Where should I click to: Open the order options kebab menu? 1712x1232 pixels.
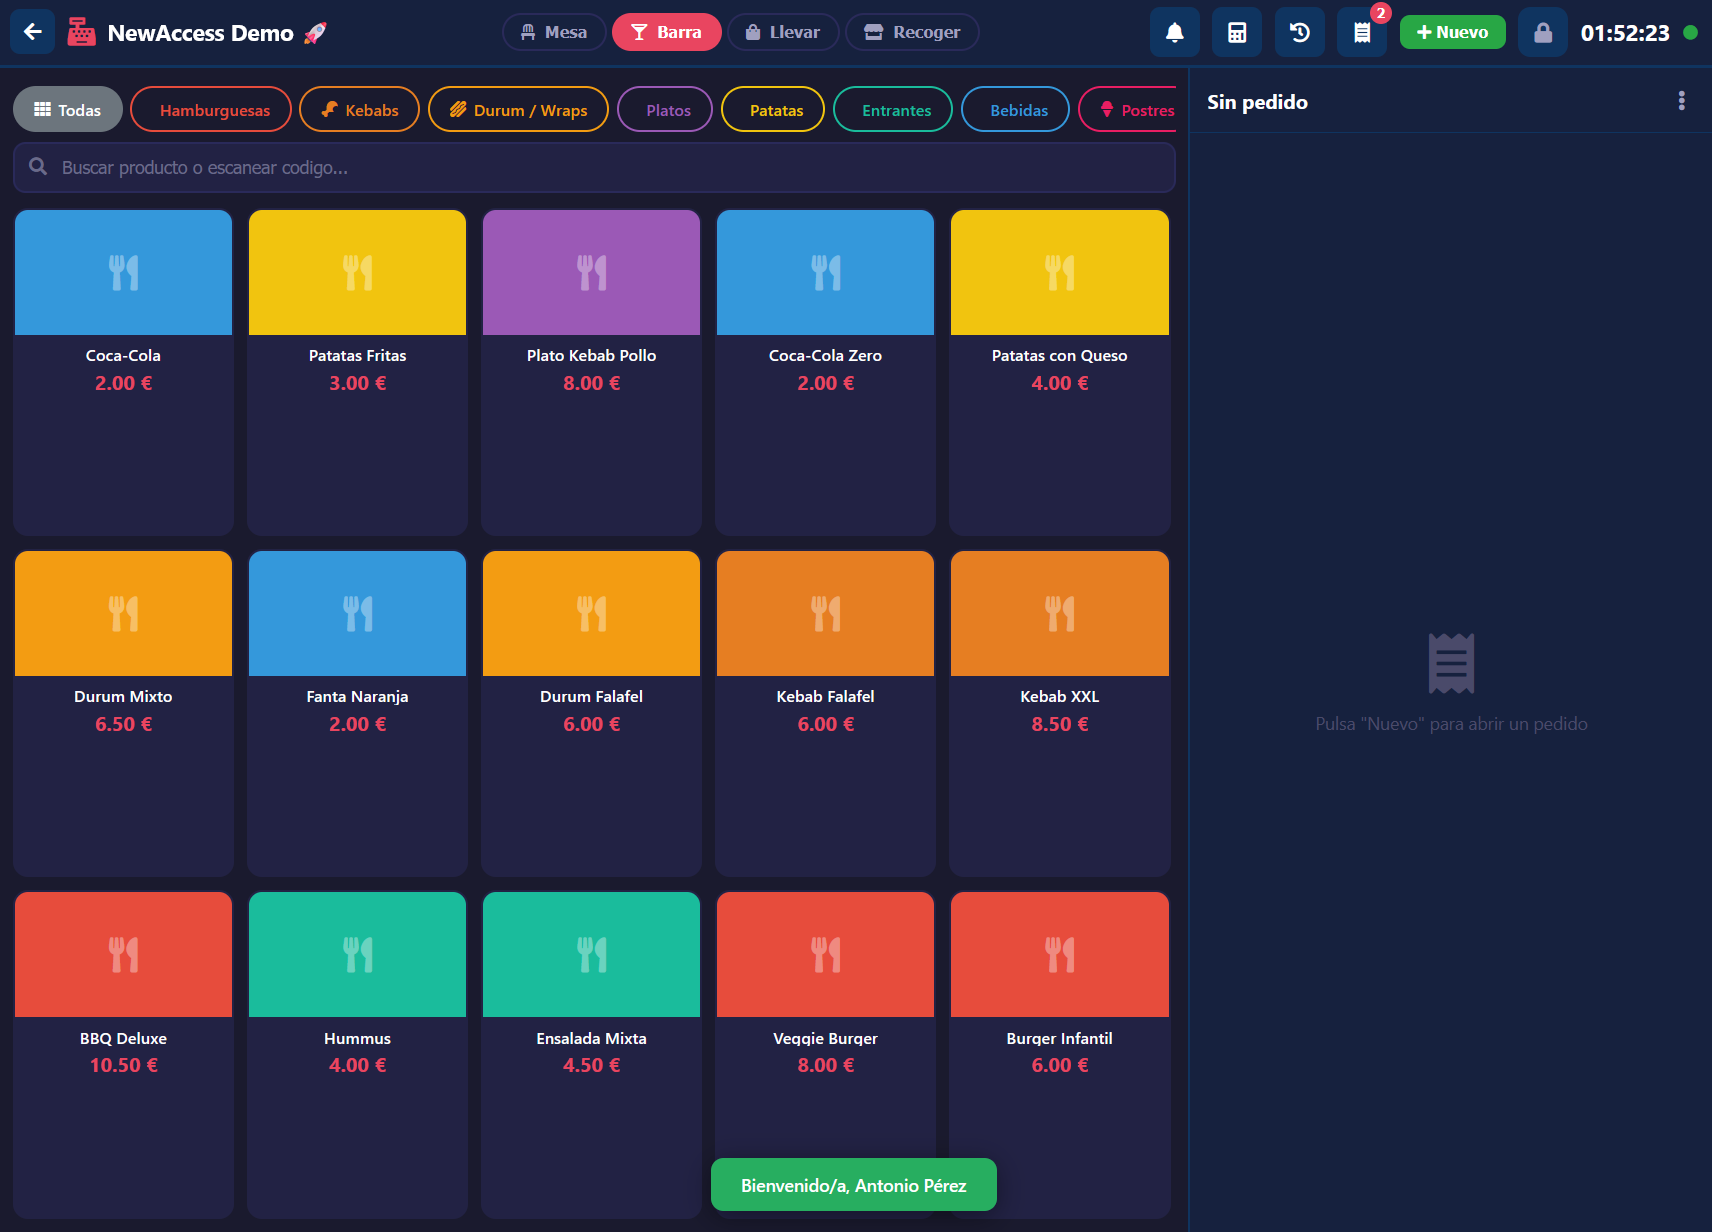1682,101
